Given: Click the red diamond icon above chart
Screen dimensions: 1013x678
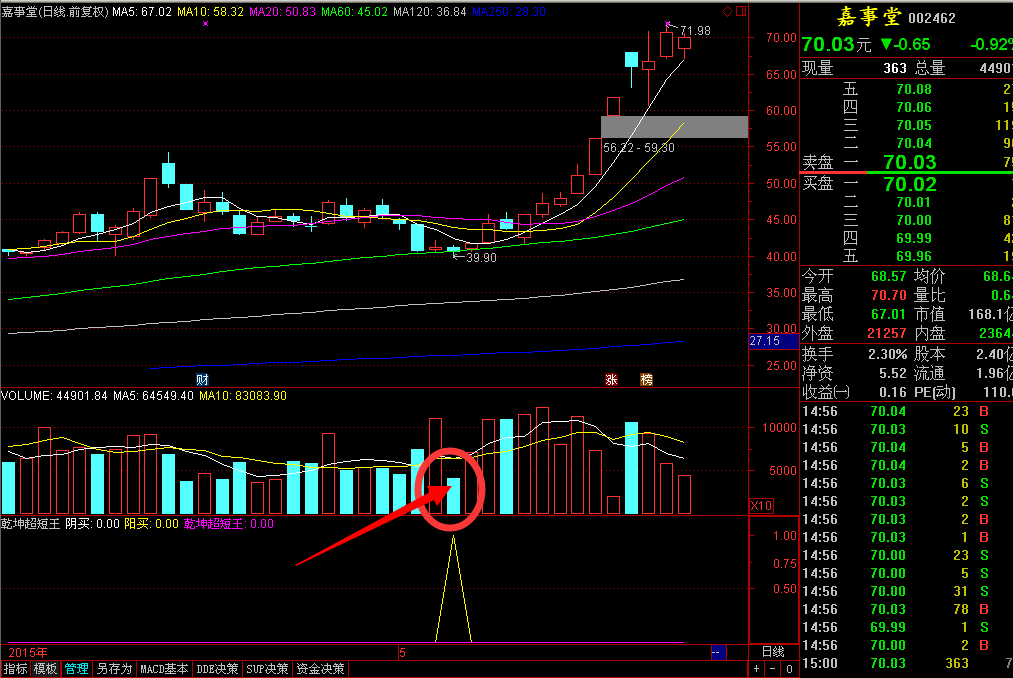Looking at the screenshot, I should click(x=727, y=11).
